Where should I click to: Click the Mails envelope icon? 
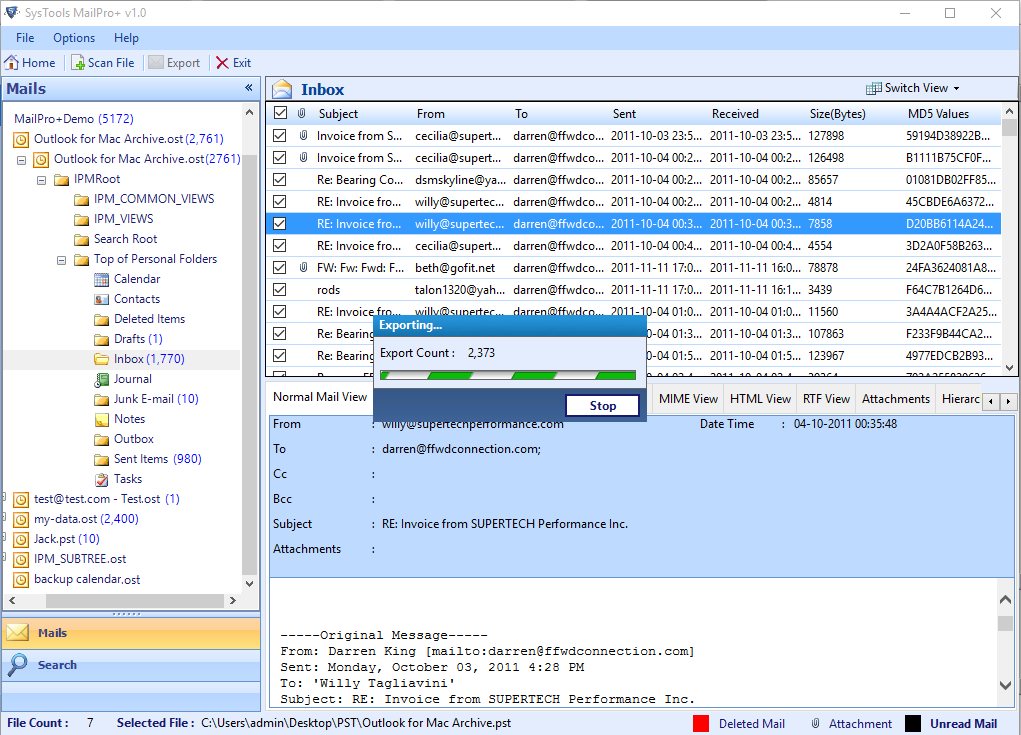click(18, 633)
